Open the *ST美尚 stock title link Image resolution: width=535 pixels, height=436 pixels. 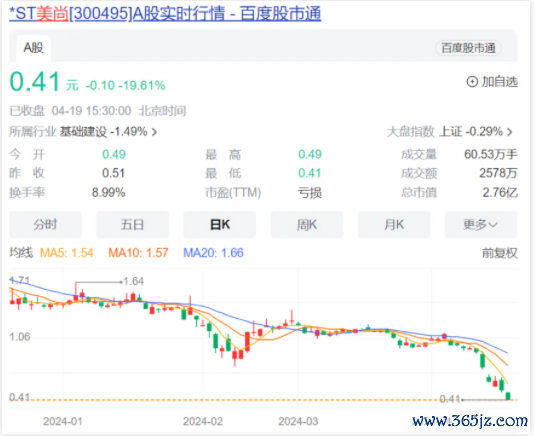[x=165, y=14]
